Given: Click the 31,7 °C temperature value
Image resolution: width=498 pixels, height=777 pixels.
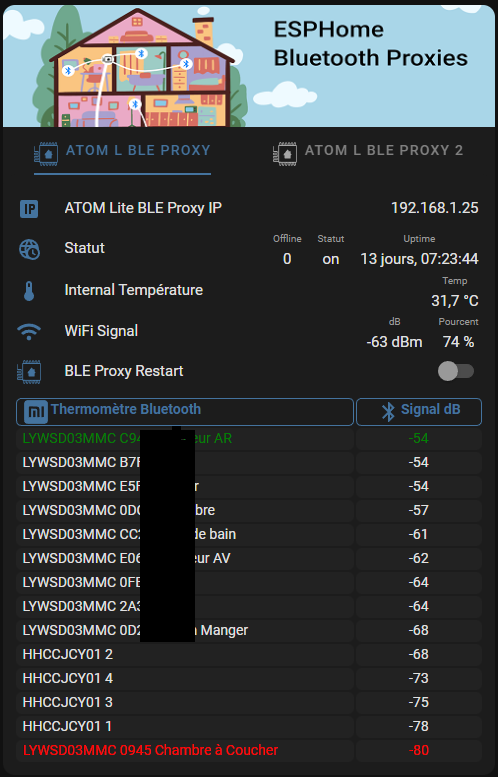Looking at the screenshot, I should [454, 300].
